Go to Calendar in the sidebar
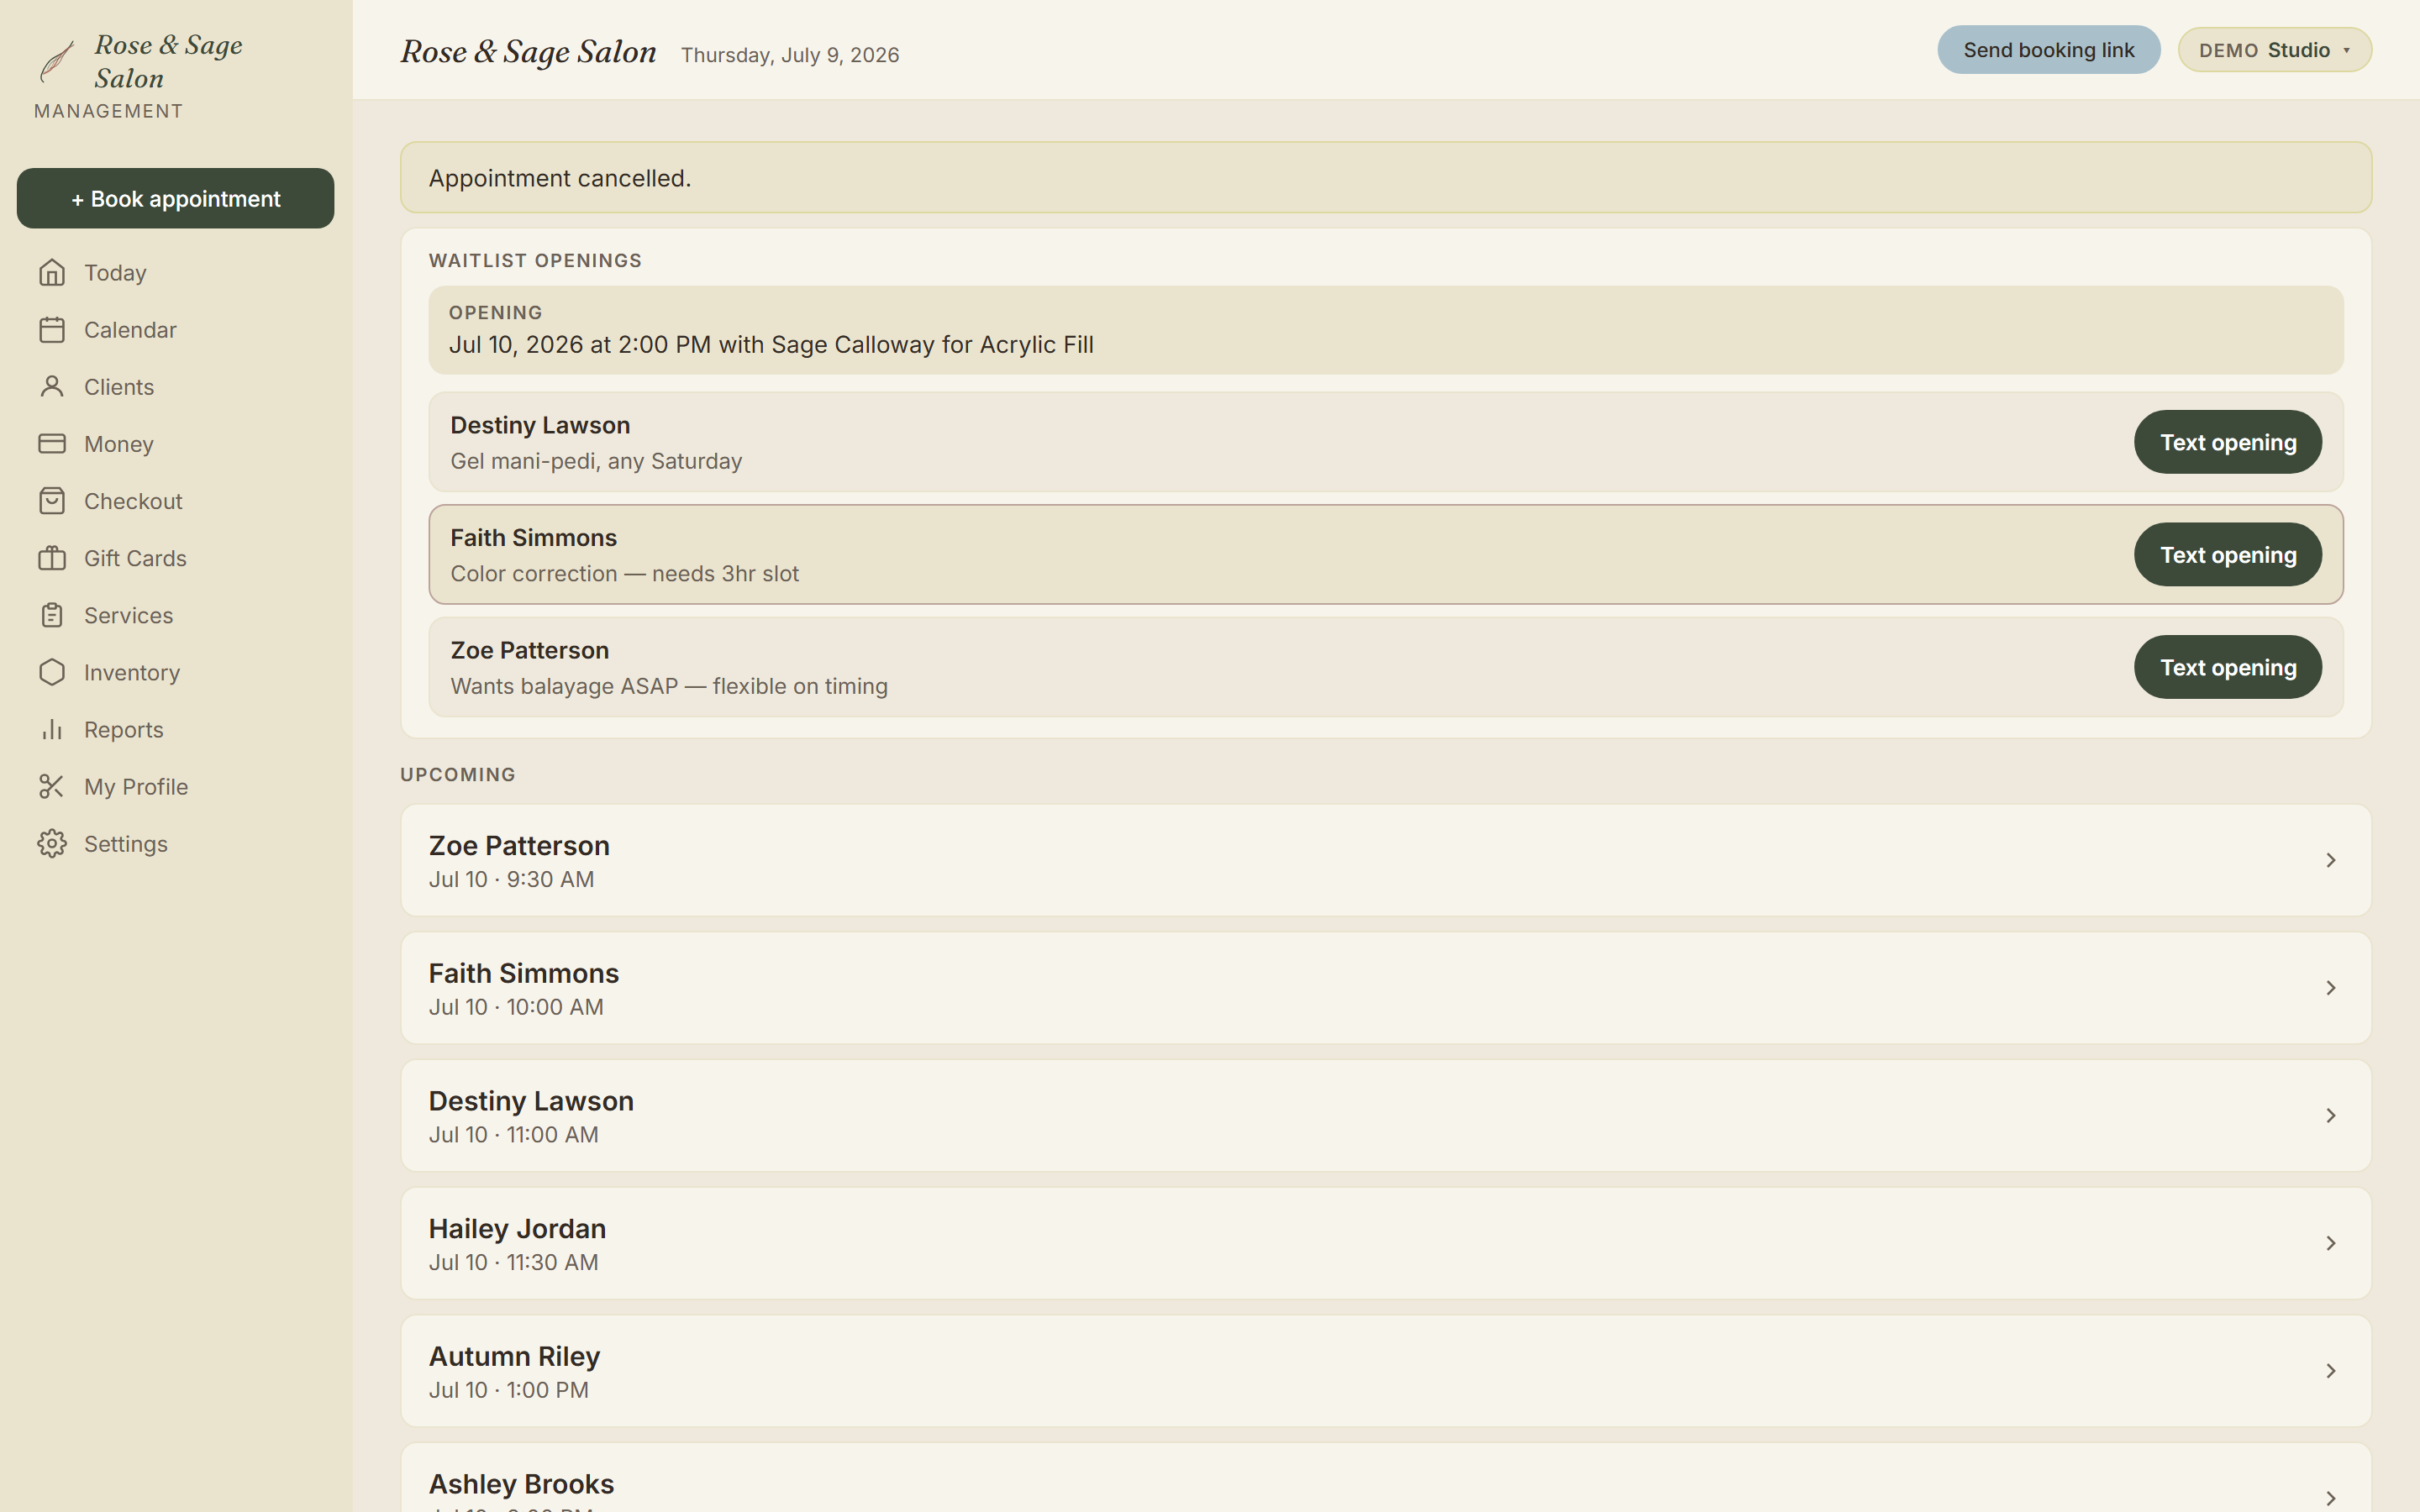 pos(175,329)
